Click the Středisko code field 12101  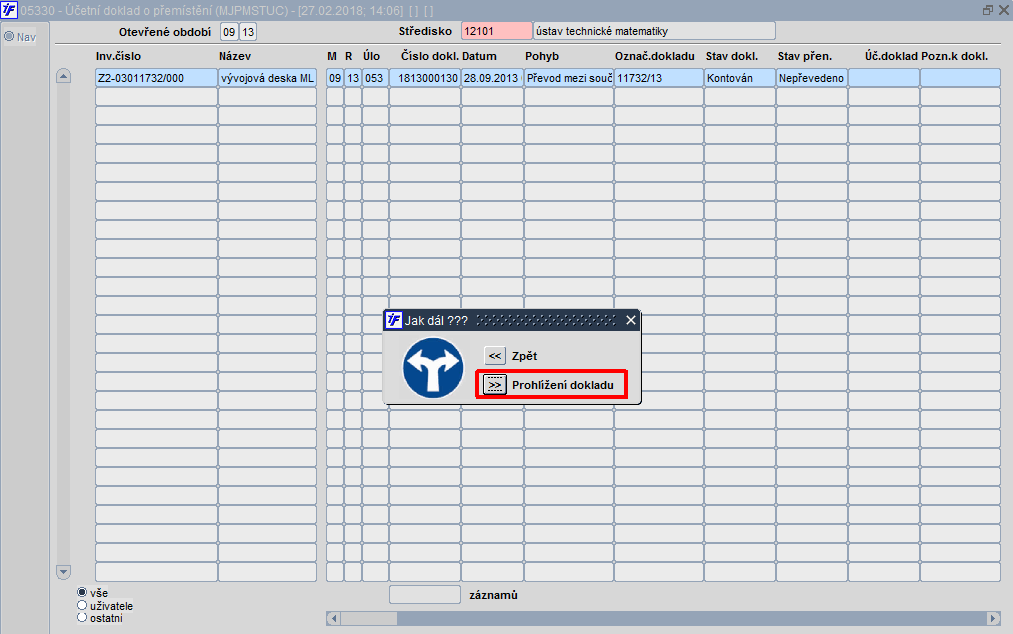(496, 31)
